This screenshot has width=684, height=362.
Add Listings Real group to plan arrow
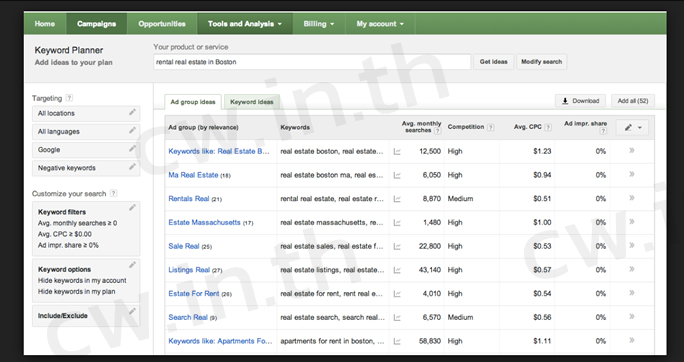[632, 269]
